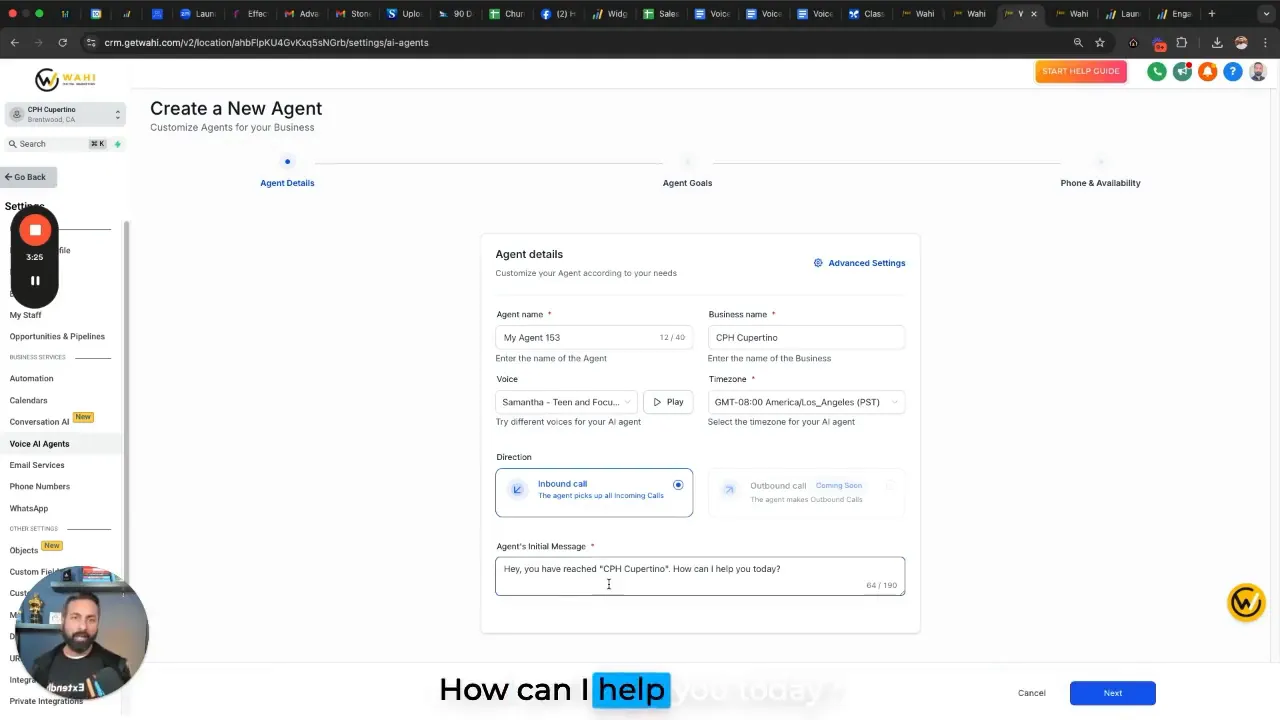The image size is (1280, 720).
Task: Click the blue help question icon
Action: coord(1233,72)
